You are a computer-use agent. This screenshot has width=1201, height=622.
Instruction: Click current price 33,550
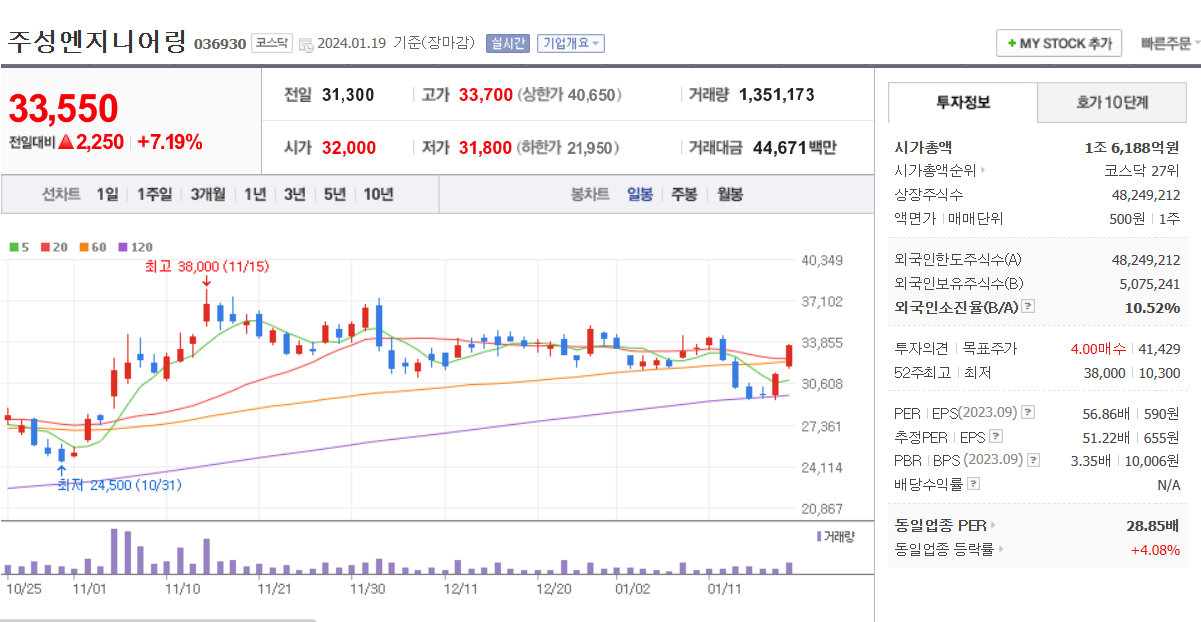[64, 108]
